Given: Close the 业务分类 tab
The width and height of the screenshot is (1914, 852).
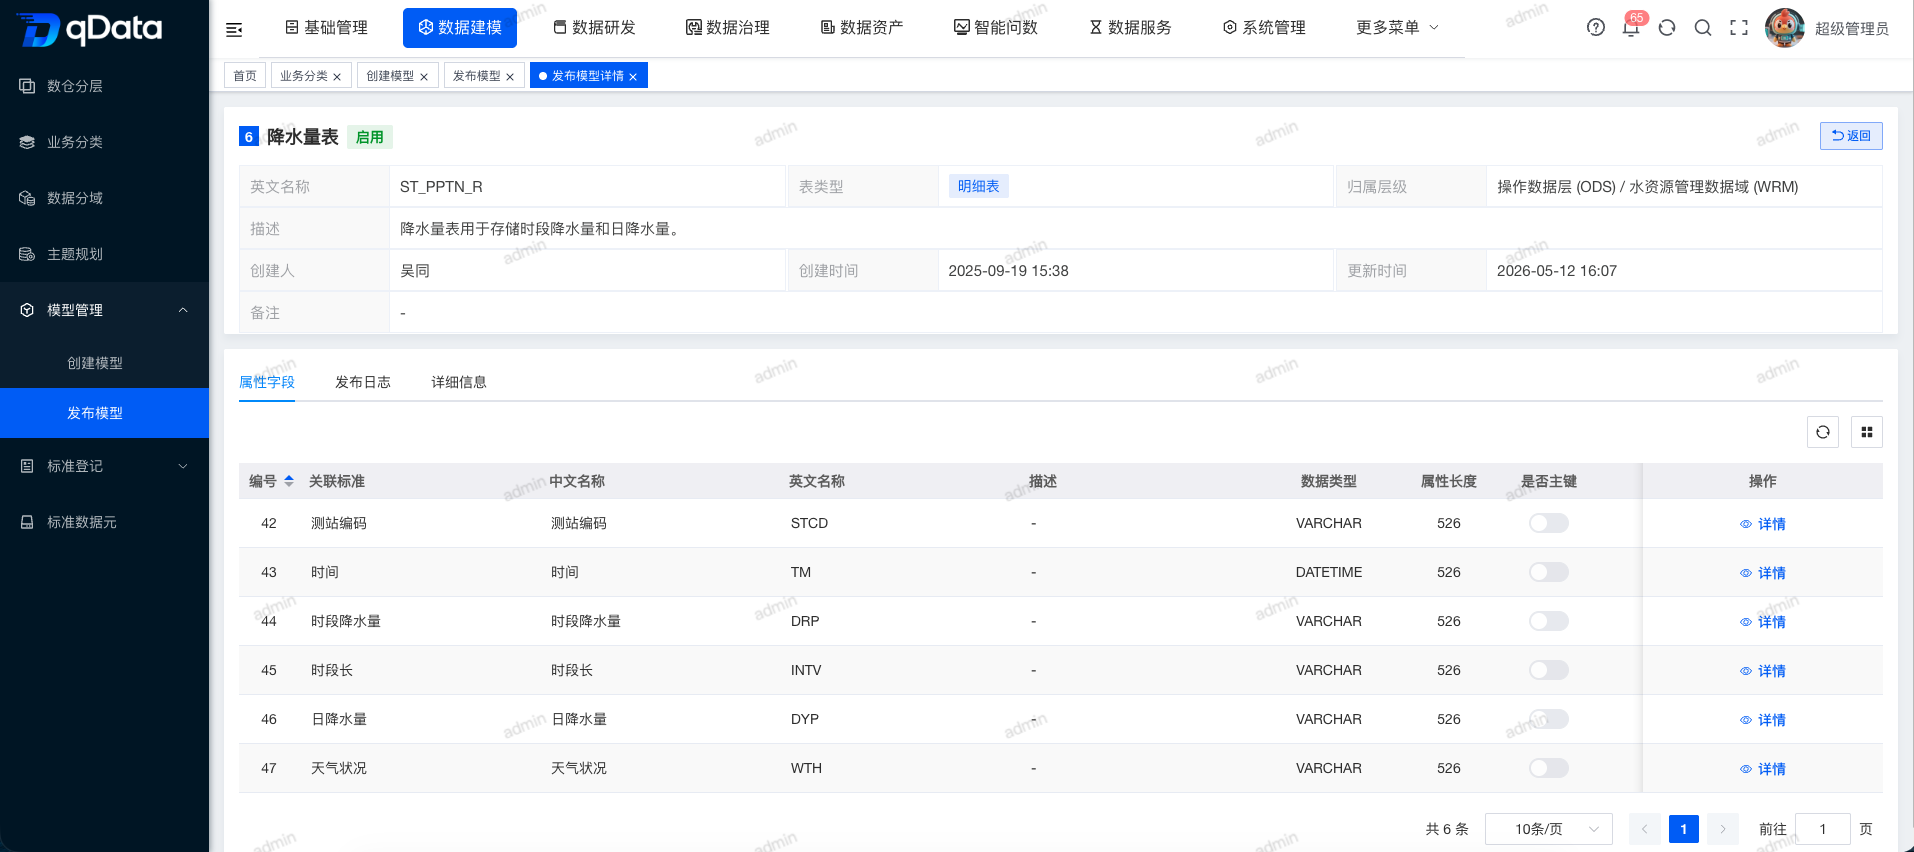Looking at the screenshot, I should pos(337,77).
